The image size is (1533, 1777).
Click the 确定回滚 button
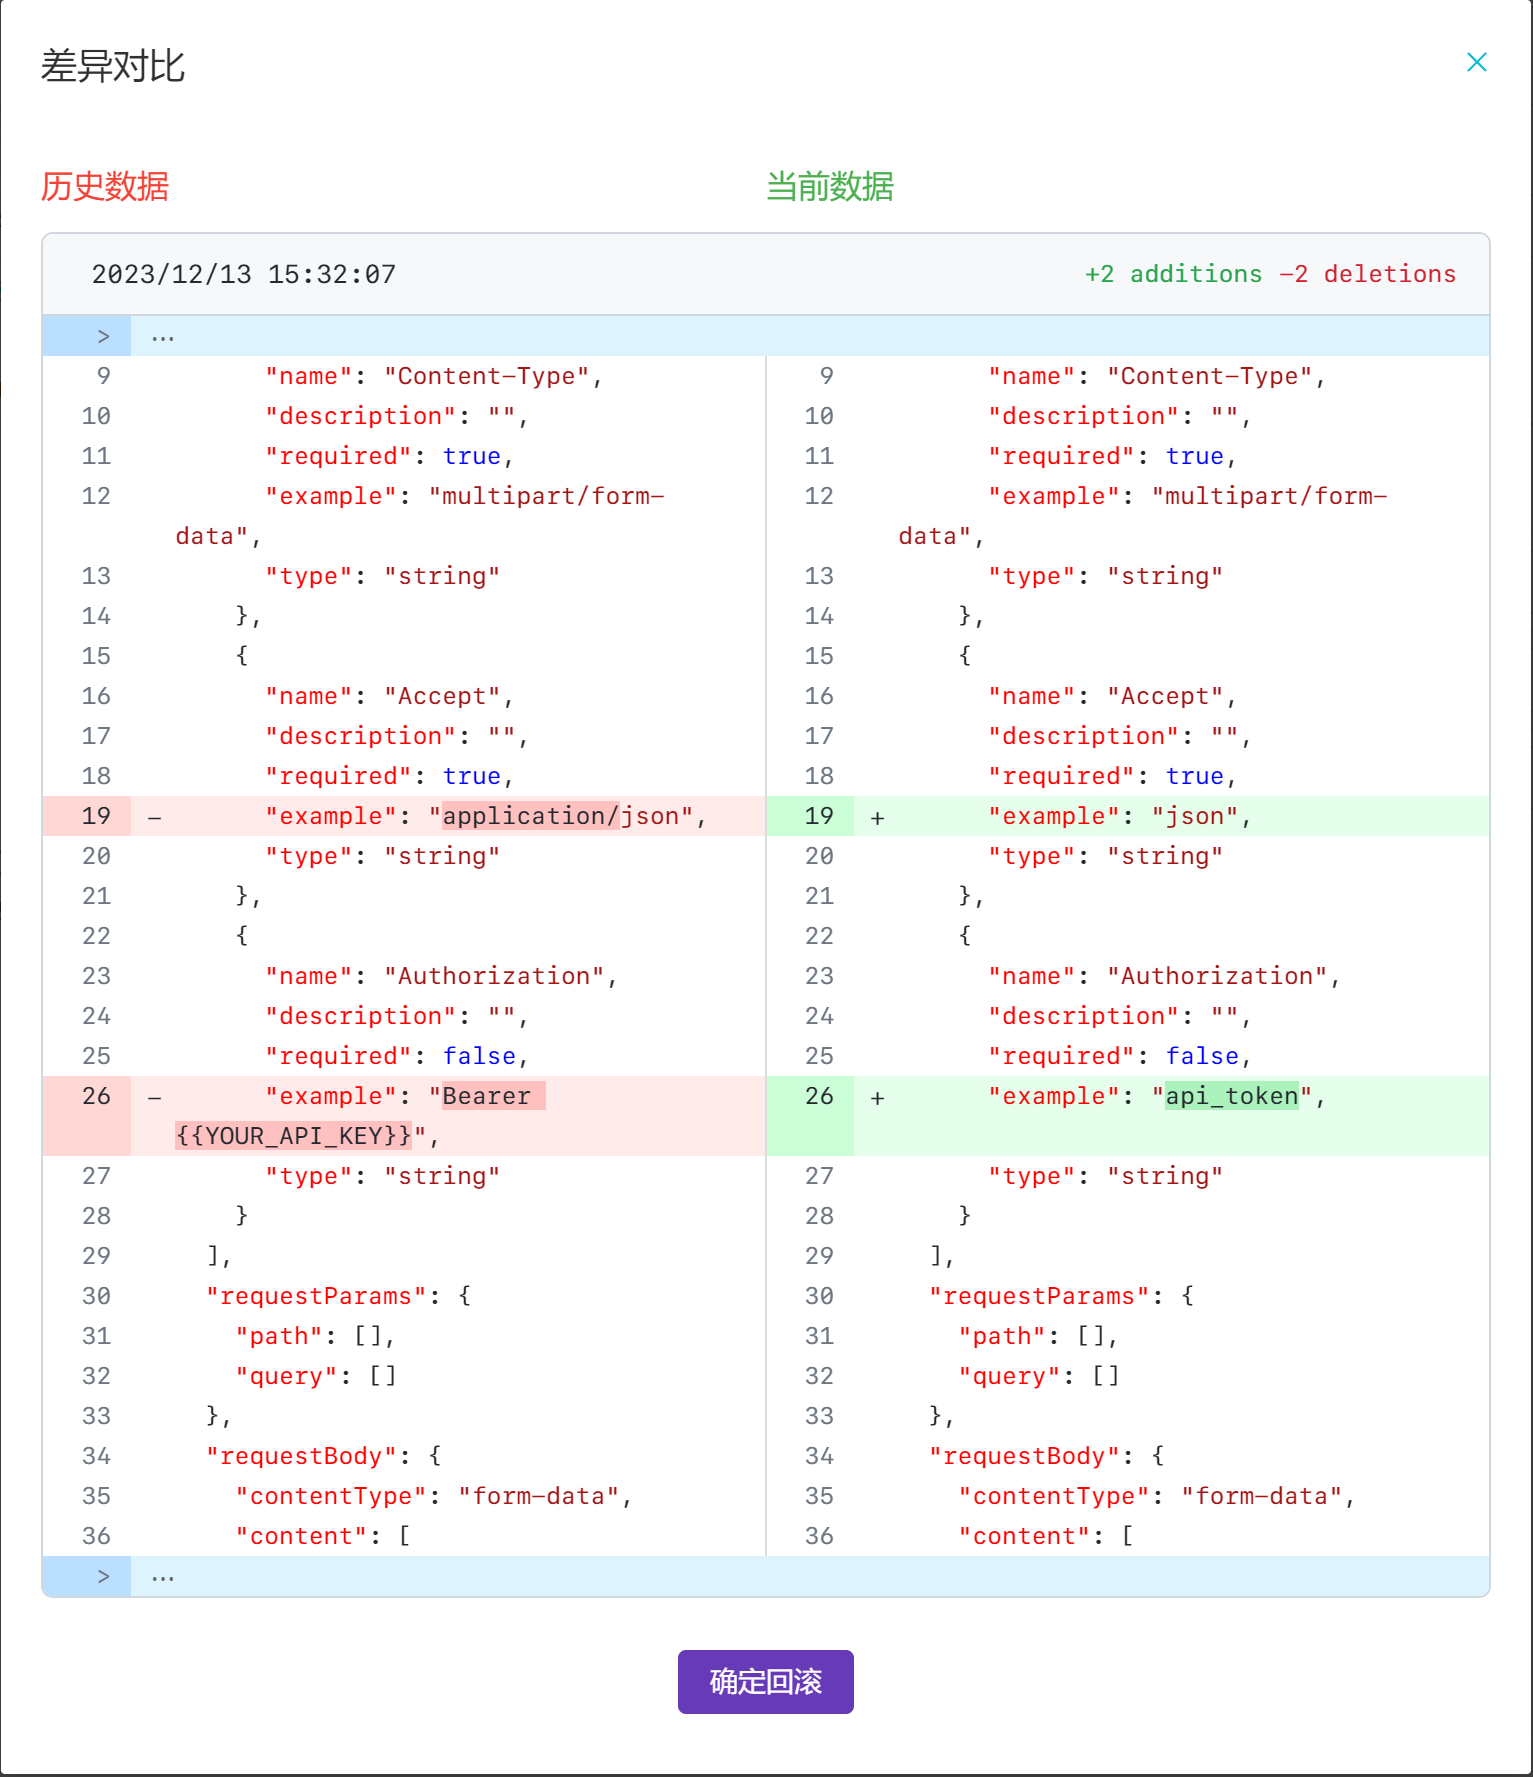pyautogui.click(x=765, y=1681)
